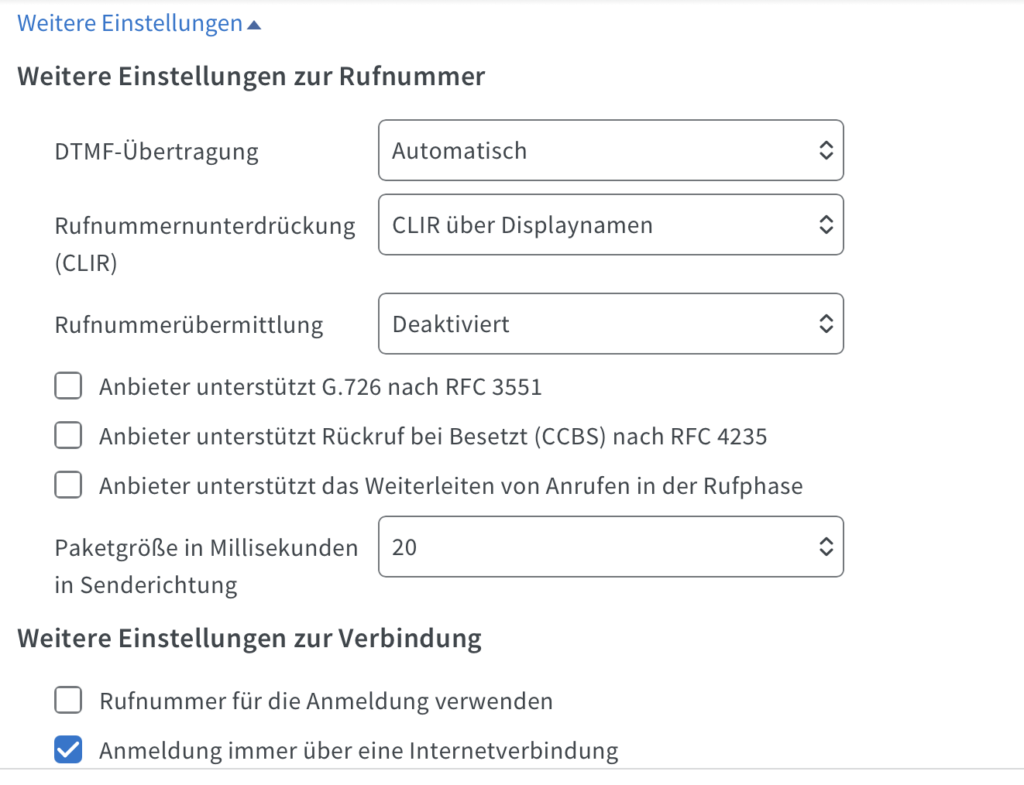Image resolution: width=1024 pixels, height=785 pixels.
Task: Collapse the Weitere Einstellungen link
Action: click(x=130, y=24)
